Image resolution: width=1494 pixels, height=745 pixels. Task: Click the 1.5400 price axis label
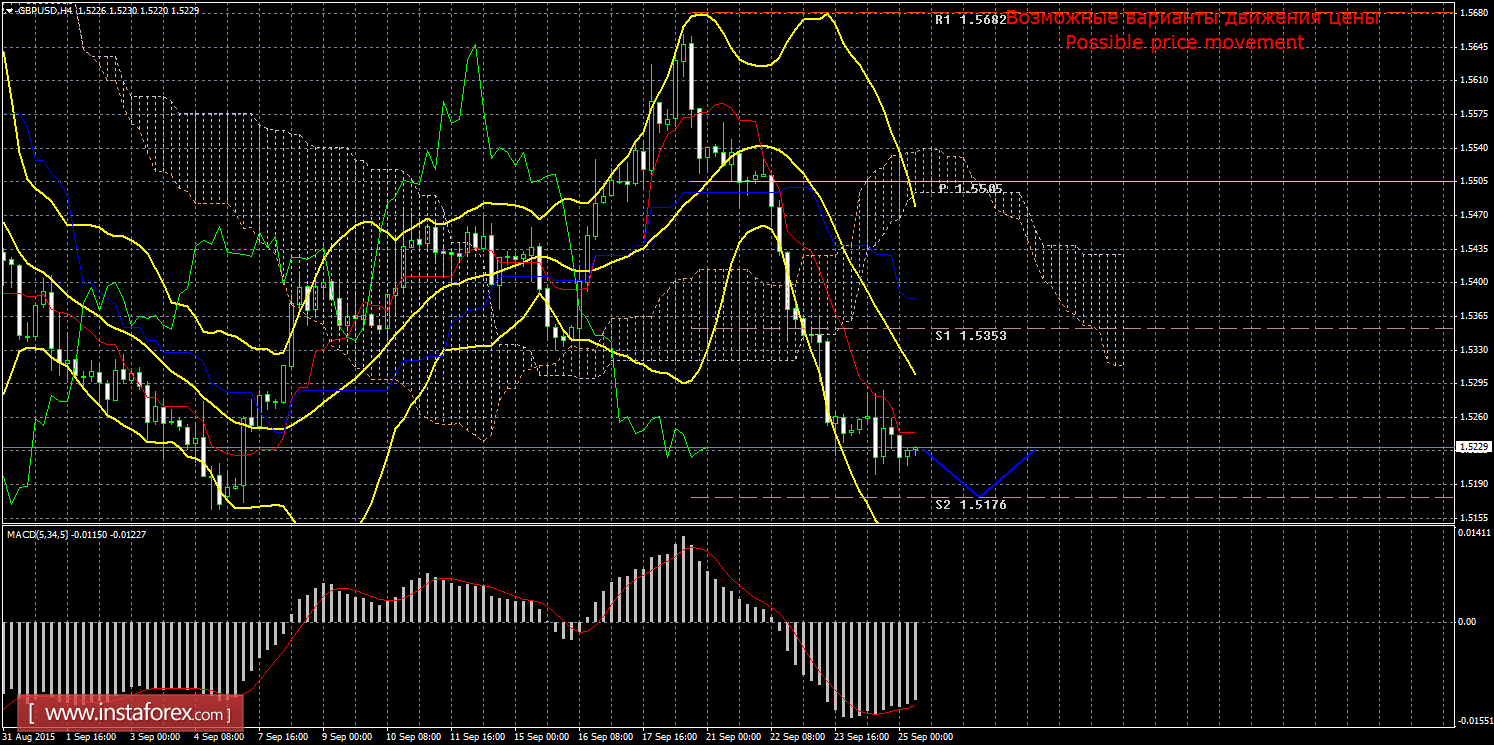click(1472, 282)
